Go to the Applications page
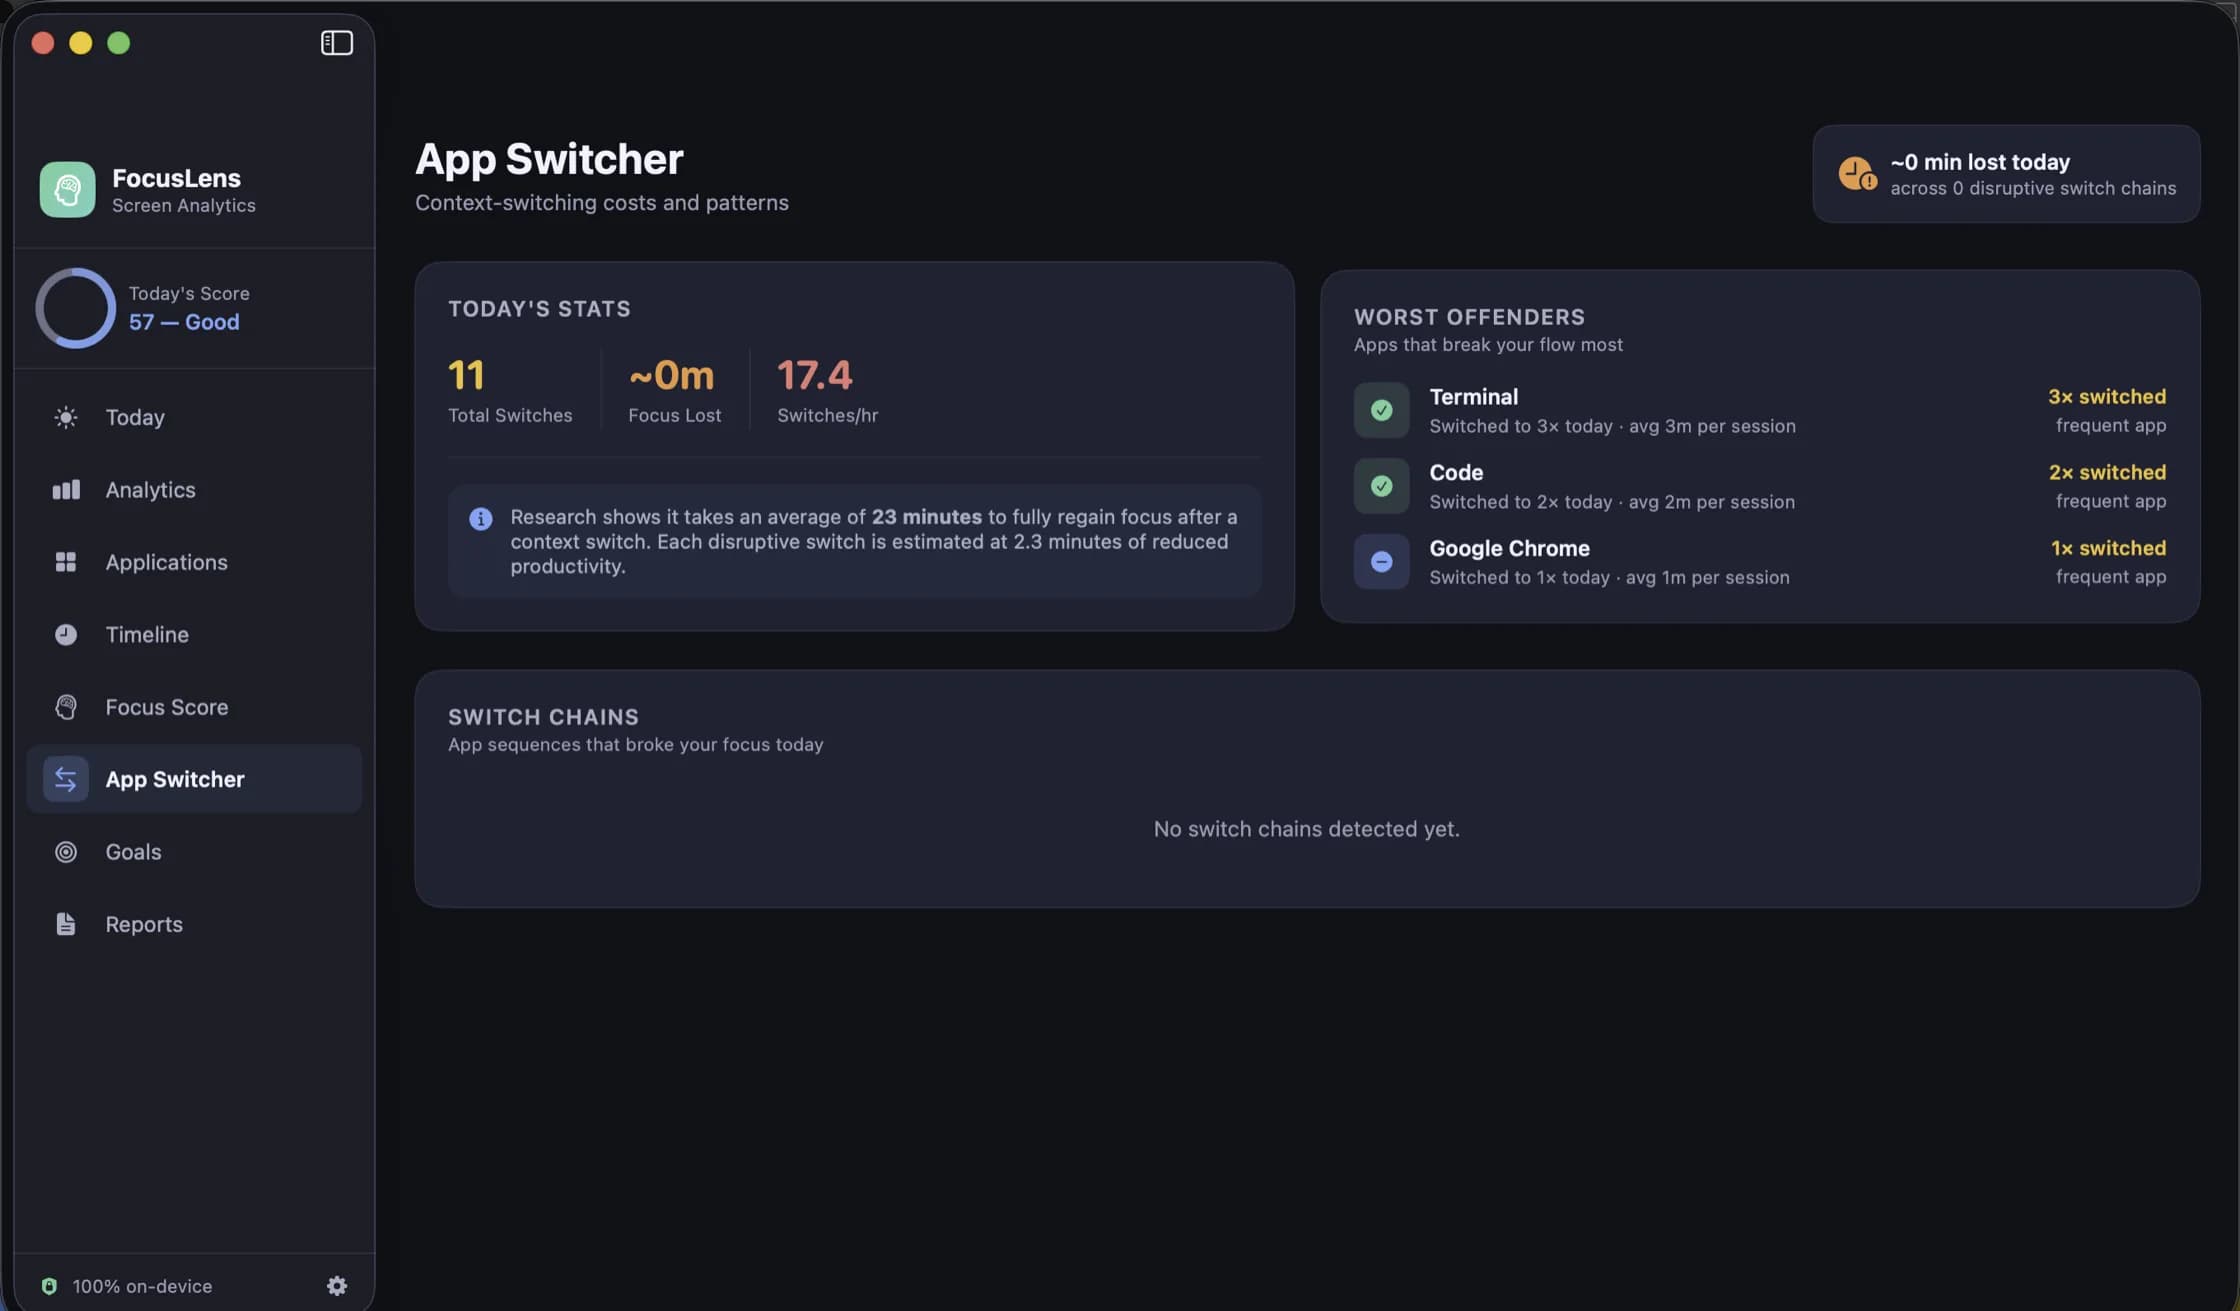The height and width of the screenshot is (1311, 2240). coord(194,562)
